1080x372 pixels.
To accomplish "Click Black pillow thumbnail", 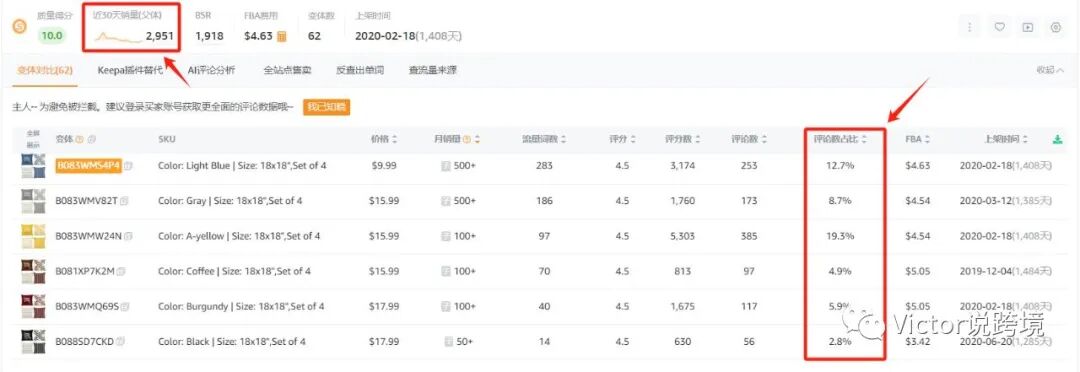I will [33, 342].
